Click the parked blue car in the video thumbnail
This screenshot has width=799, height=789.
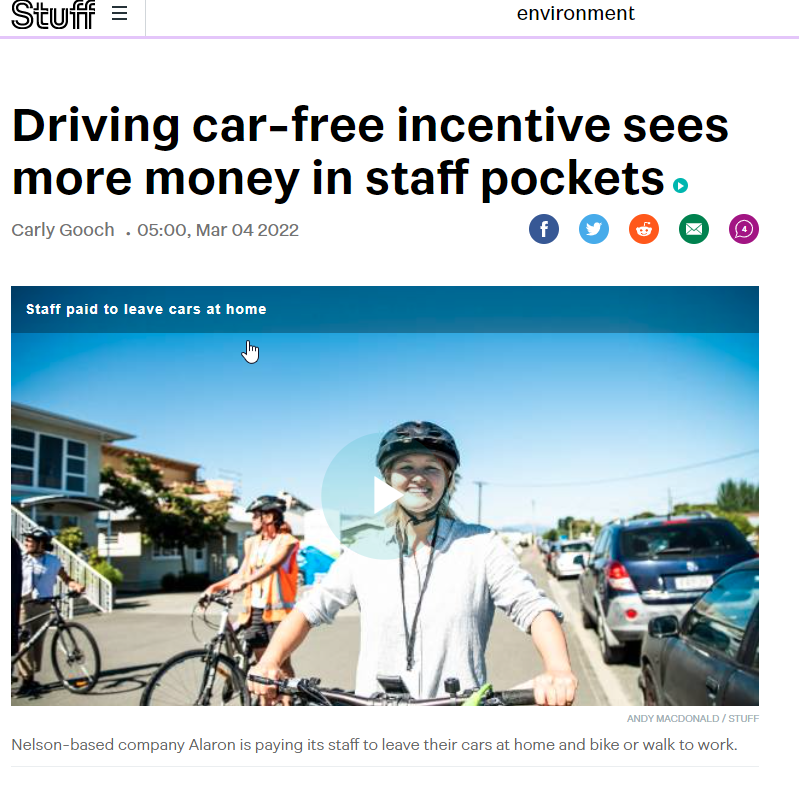[x=665, y=586]
